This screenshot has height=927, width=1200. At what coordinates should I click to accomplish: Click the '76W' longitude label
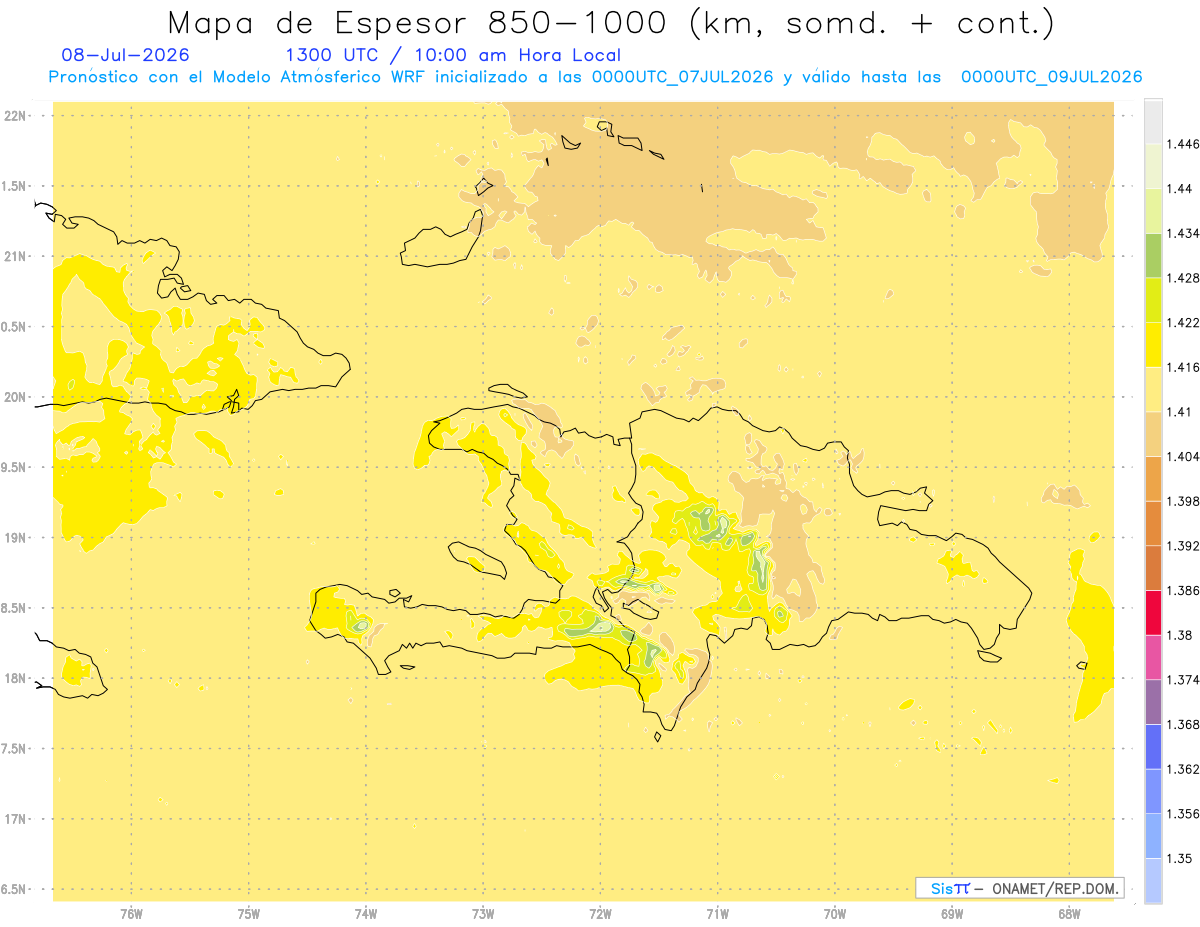(131, 913)
